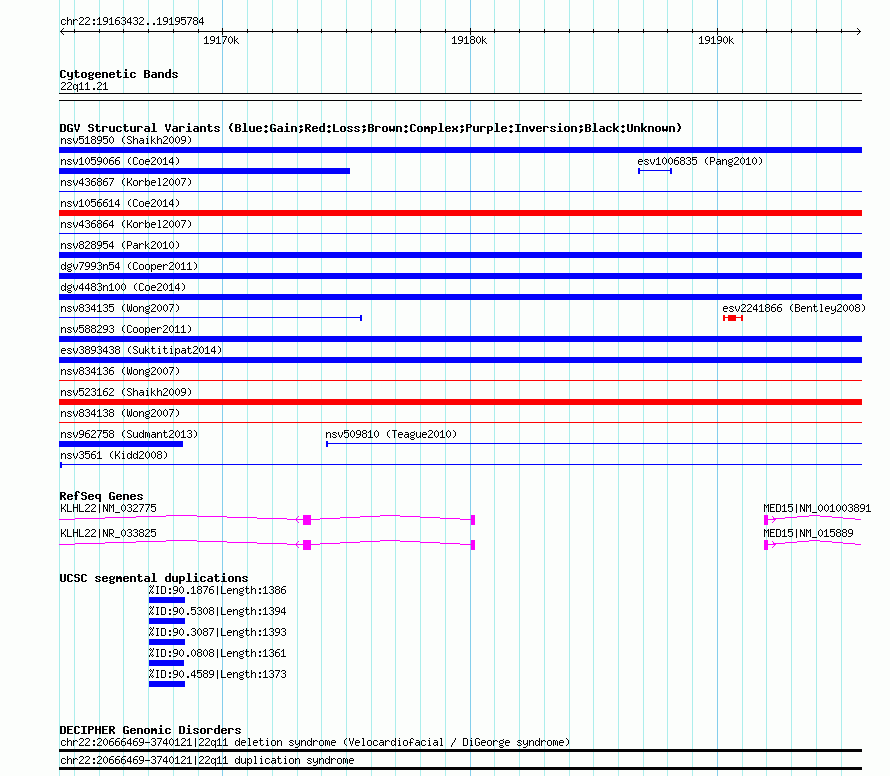Click segmental duplication %ID:90.3087 Length:1393
The width and height of the screenshot is (890, 776).
point(217,632)
